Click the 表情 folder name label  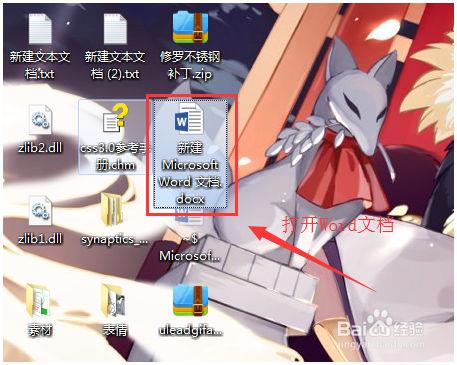[115, 330]
